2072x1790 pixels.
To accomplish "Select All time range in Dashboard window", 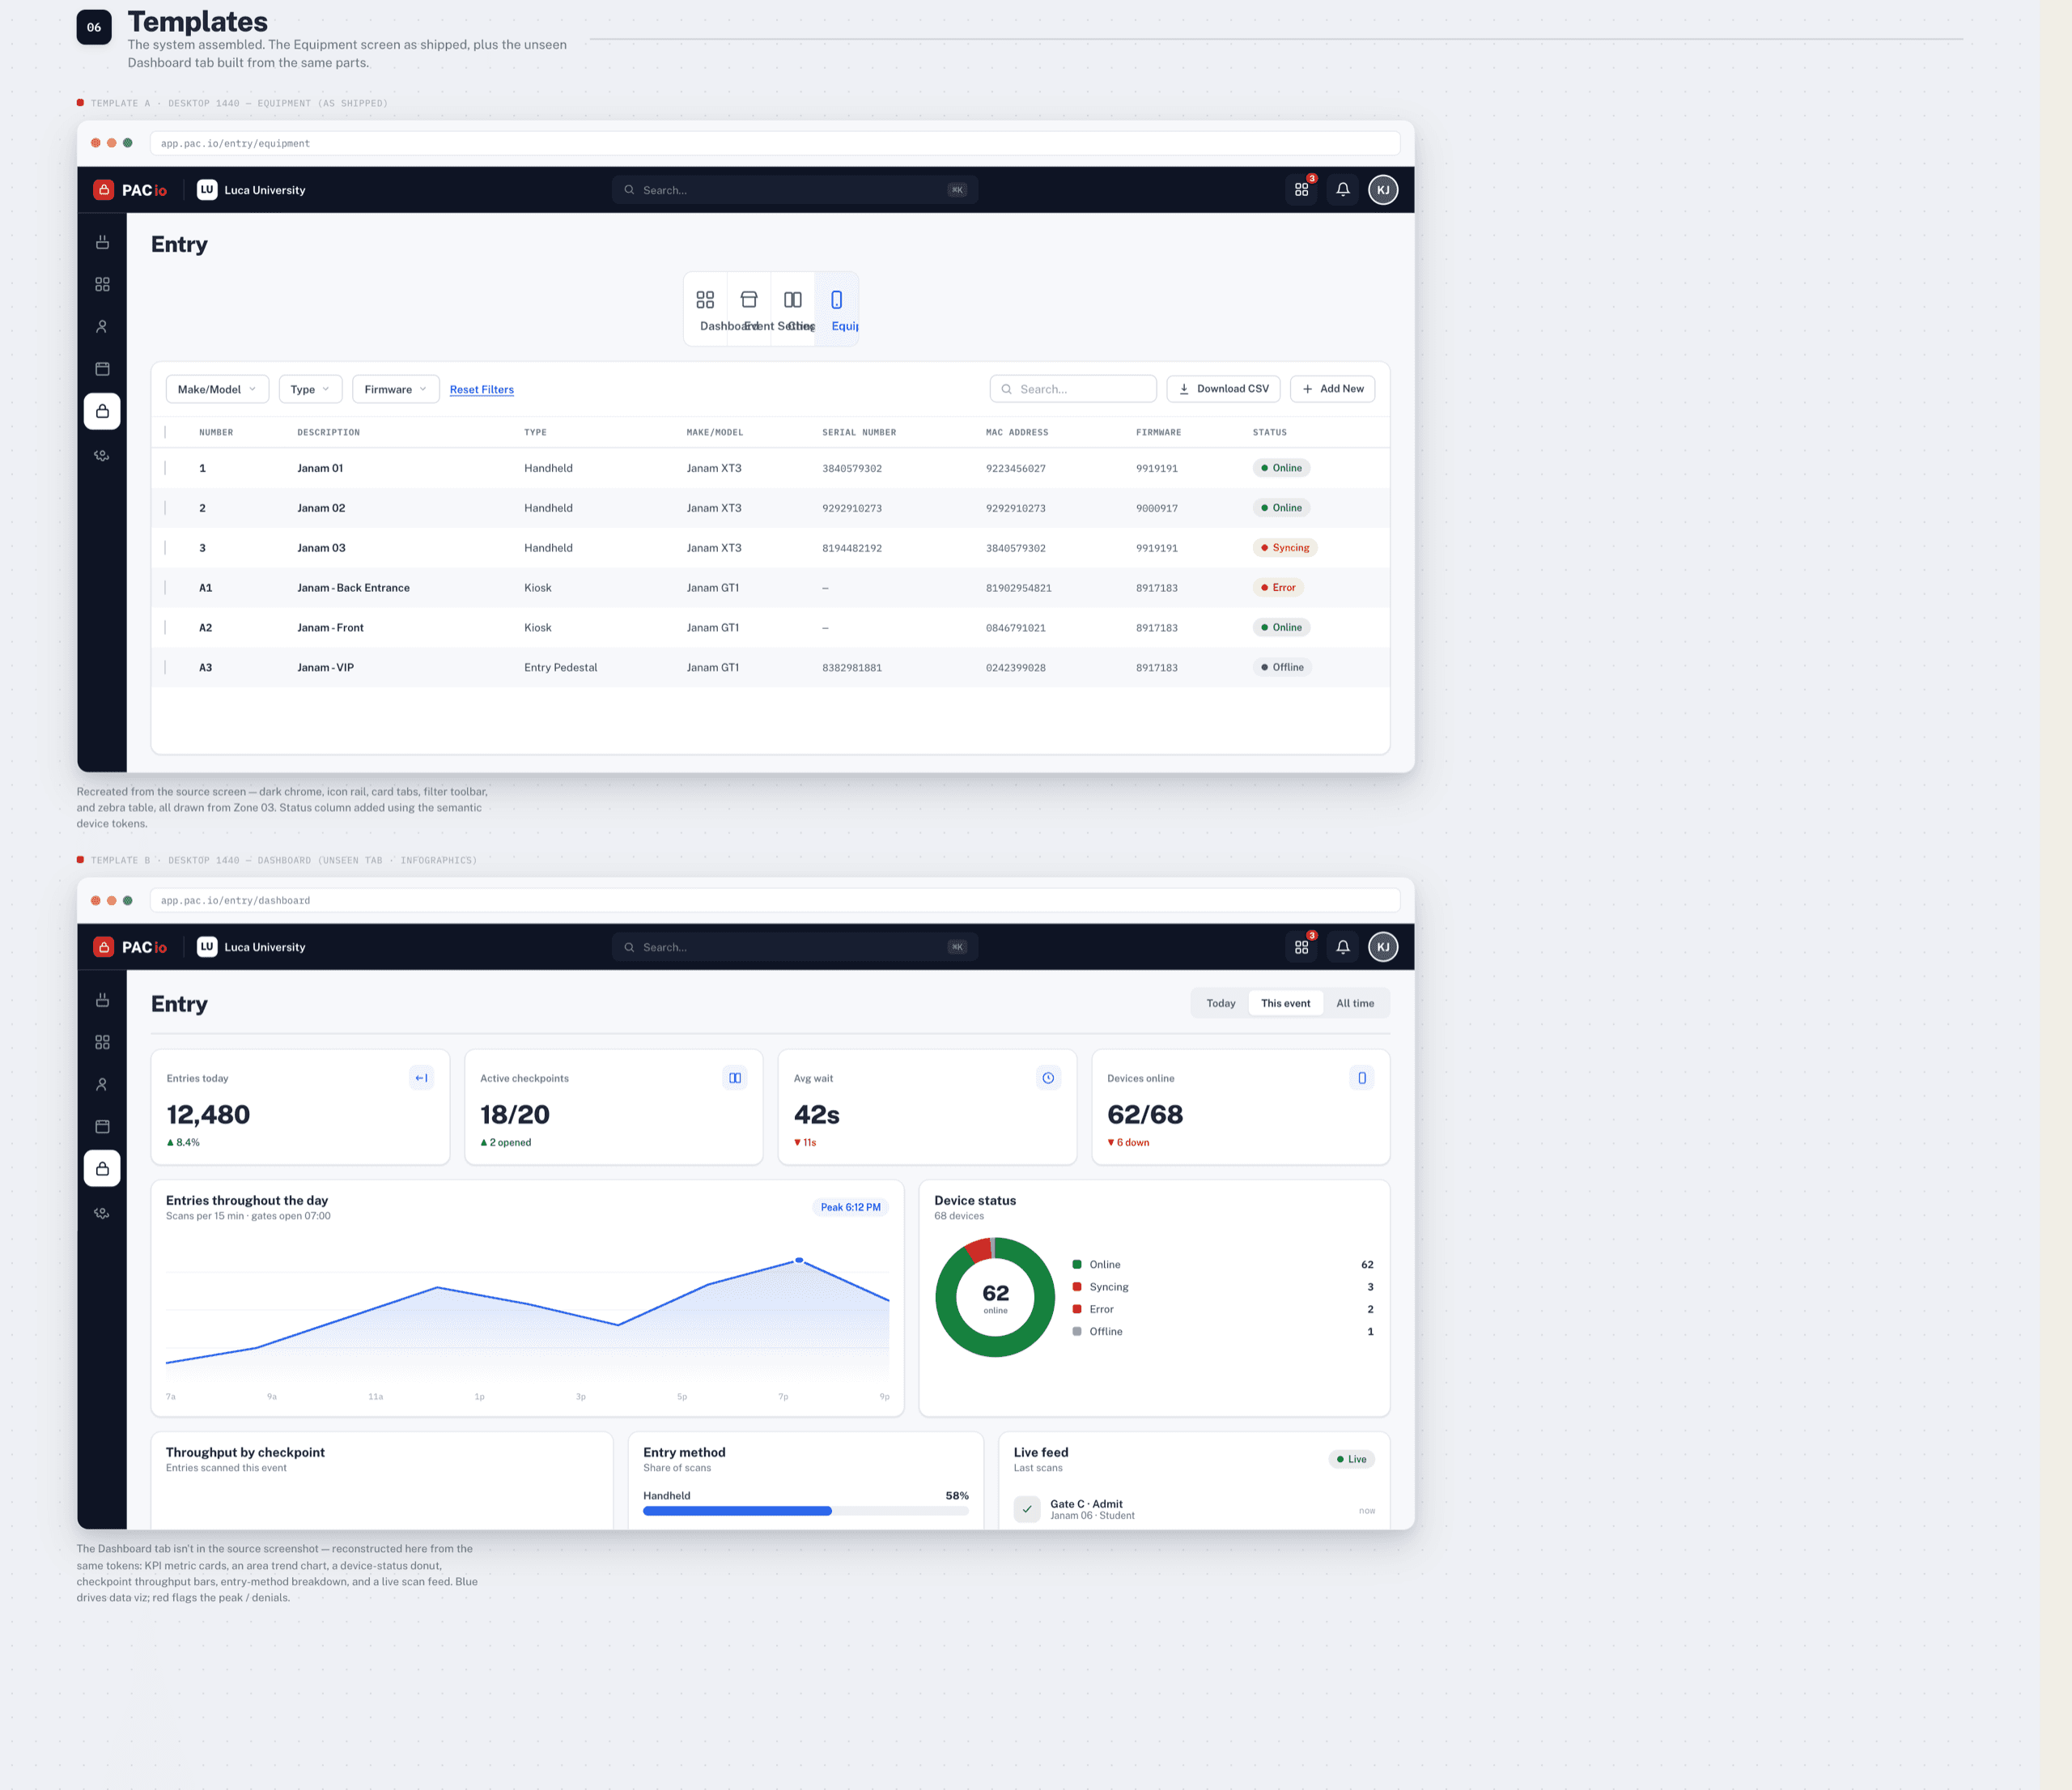I will [1355, 1003].
